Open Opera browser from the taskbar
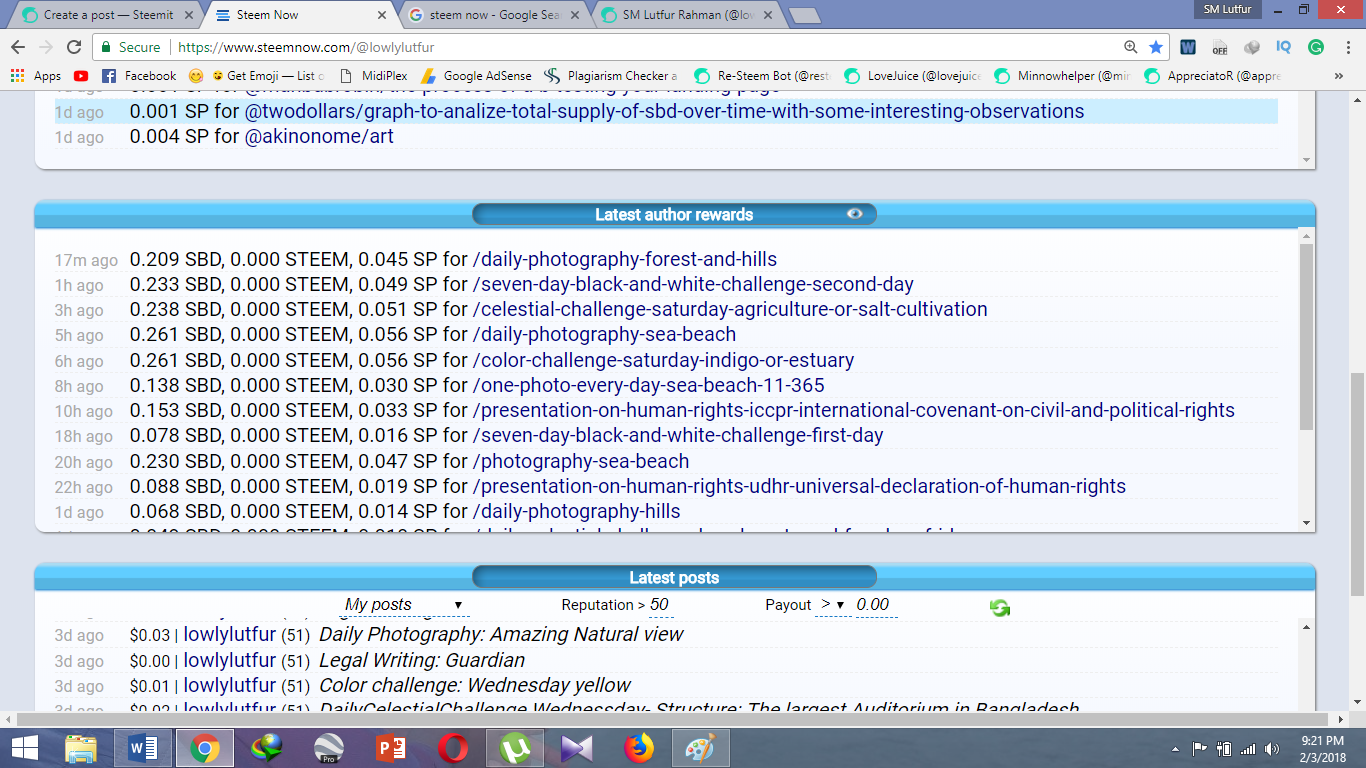 [x=452, y=748]
